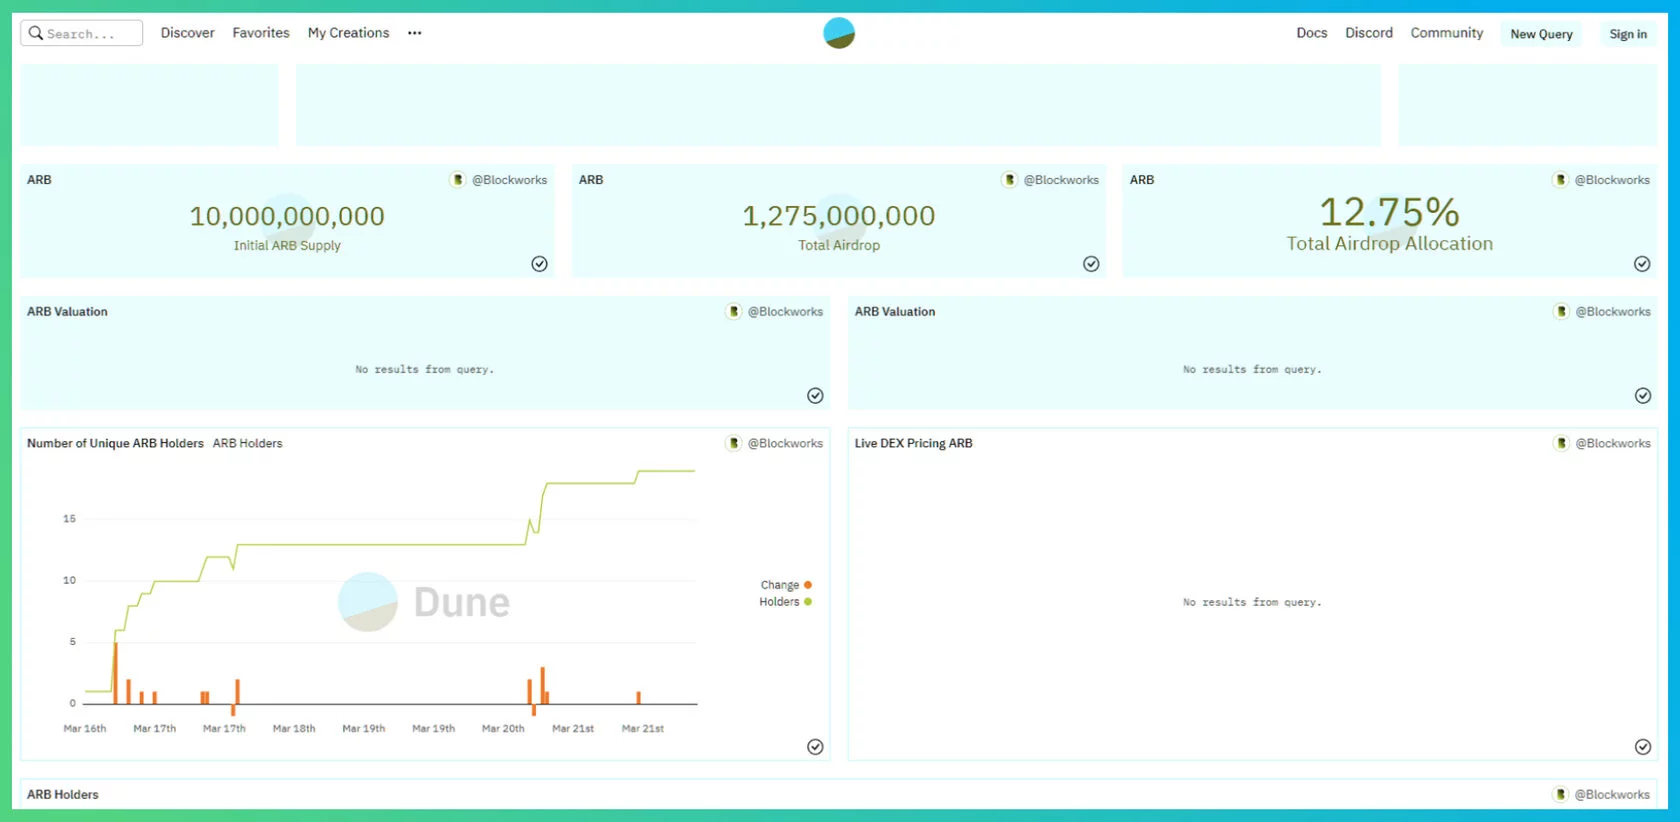Click @Blockworks on Initial ARB Supply card

tap(510, 180)
